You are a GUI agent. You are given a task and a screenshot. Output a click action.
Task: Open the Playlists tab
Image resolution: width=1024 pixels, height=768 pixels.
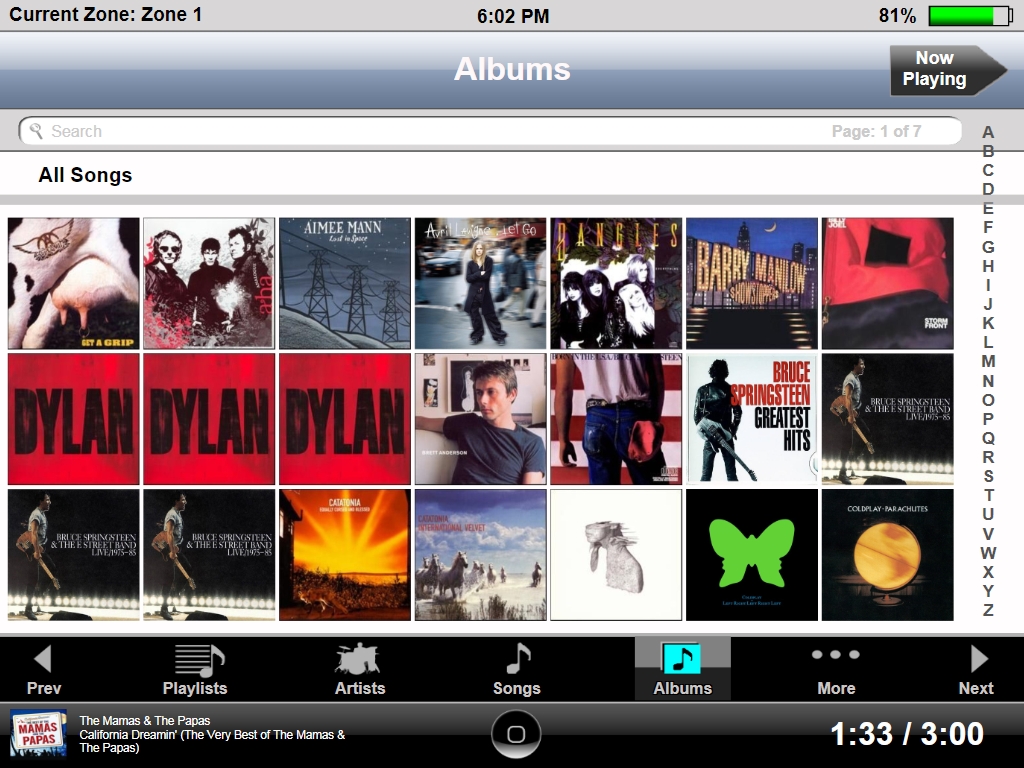click(195, 669)
